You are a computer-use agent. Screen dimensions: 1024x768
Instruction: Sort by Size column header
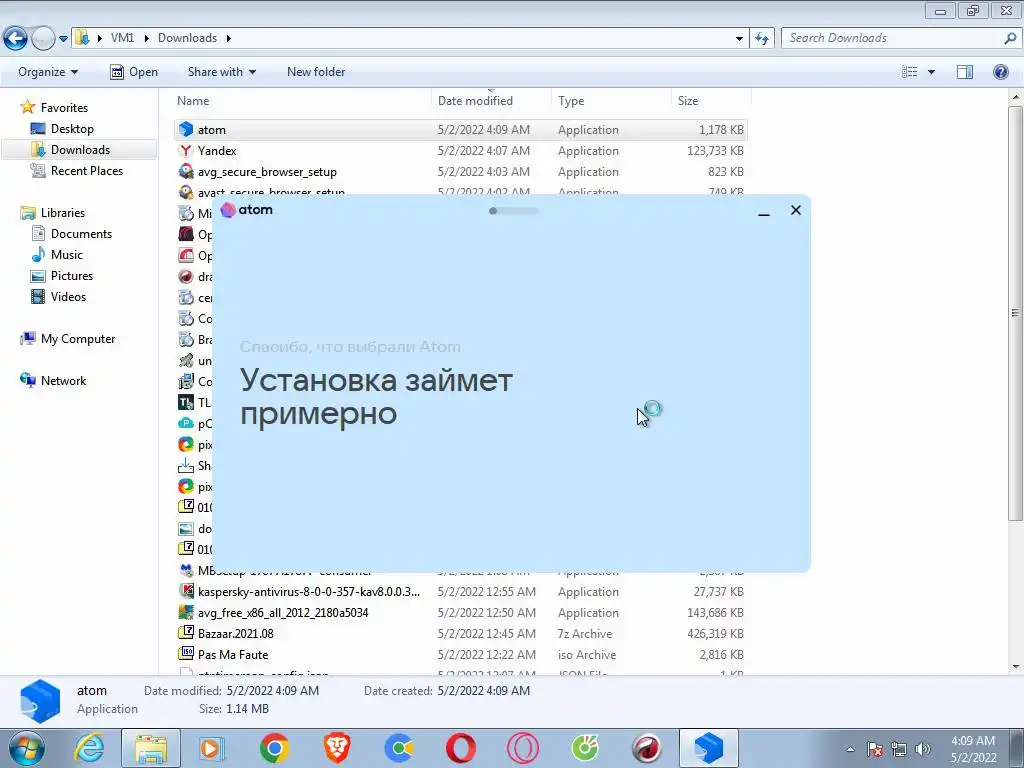688,101
